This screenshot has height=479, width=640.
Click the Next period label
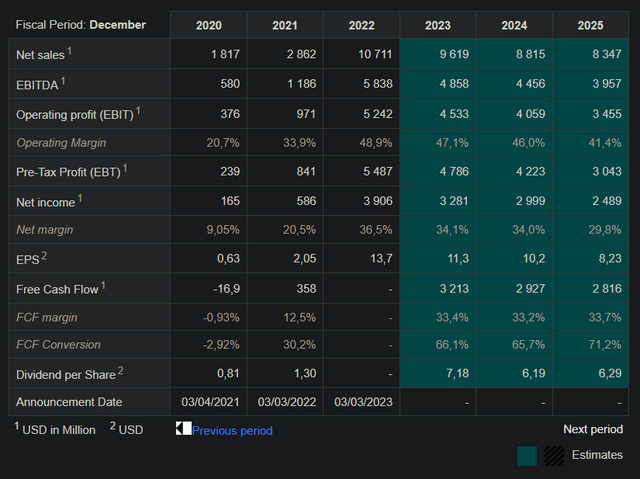pyautogui.click(x=593, y=429)
